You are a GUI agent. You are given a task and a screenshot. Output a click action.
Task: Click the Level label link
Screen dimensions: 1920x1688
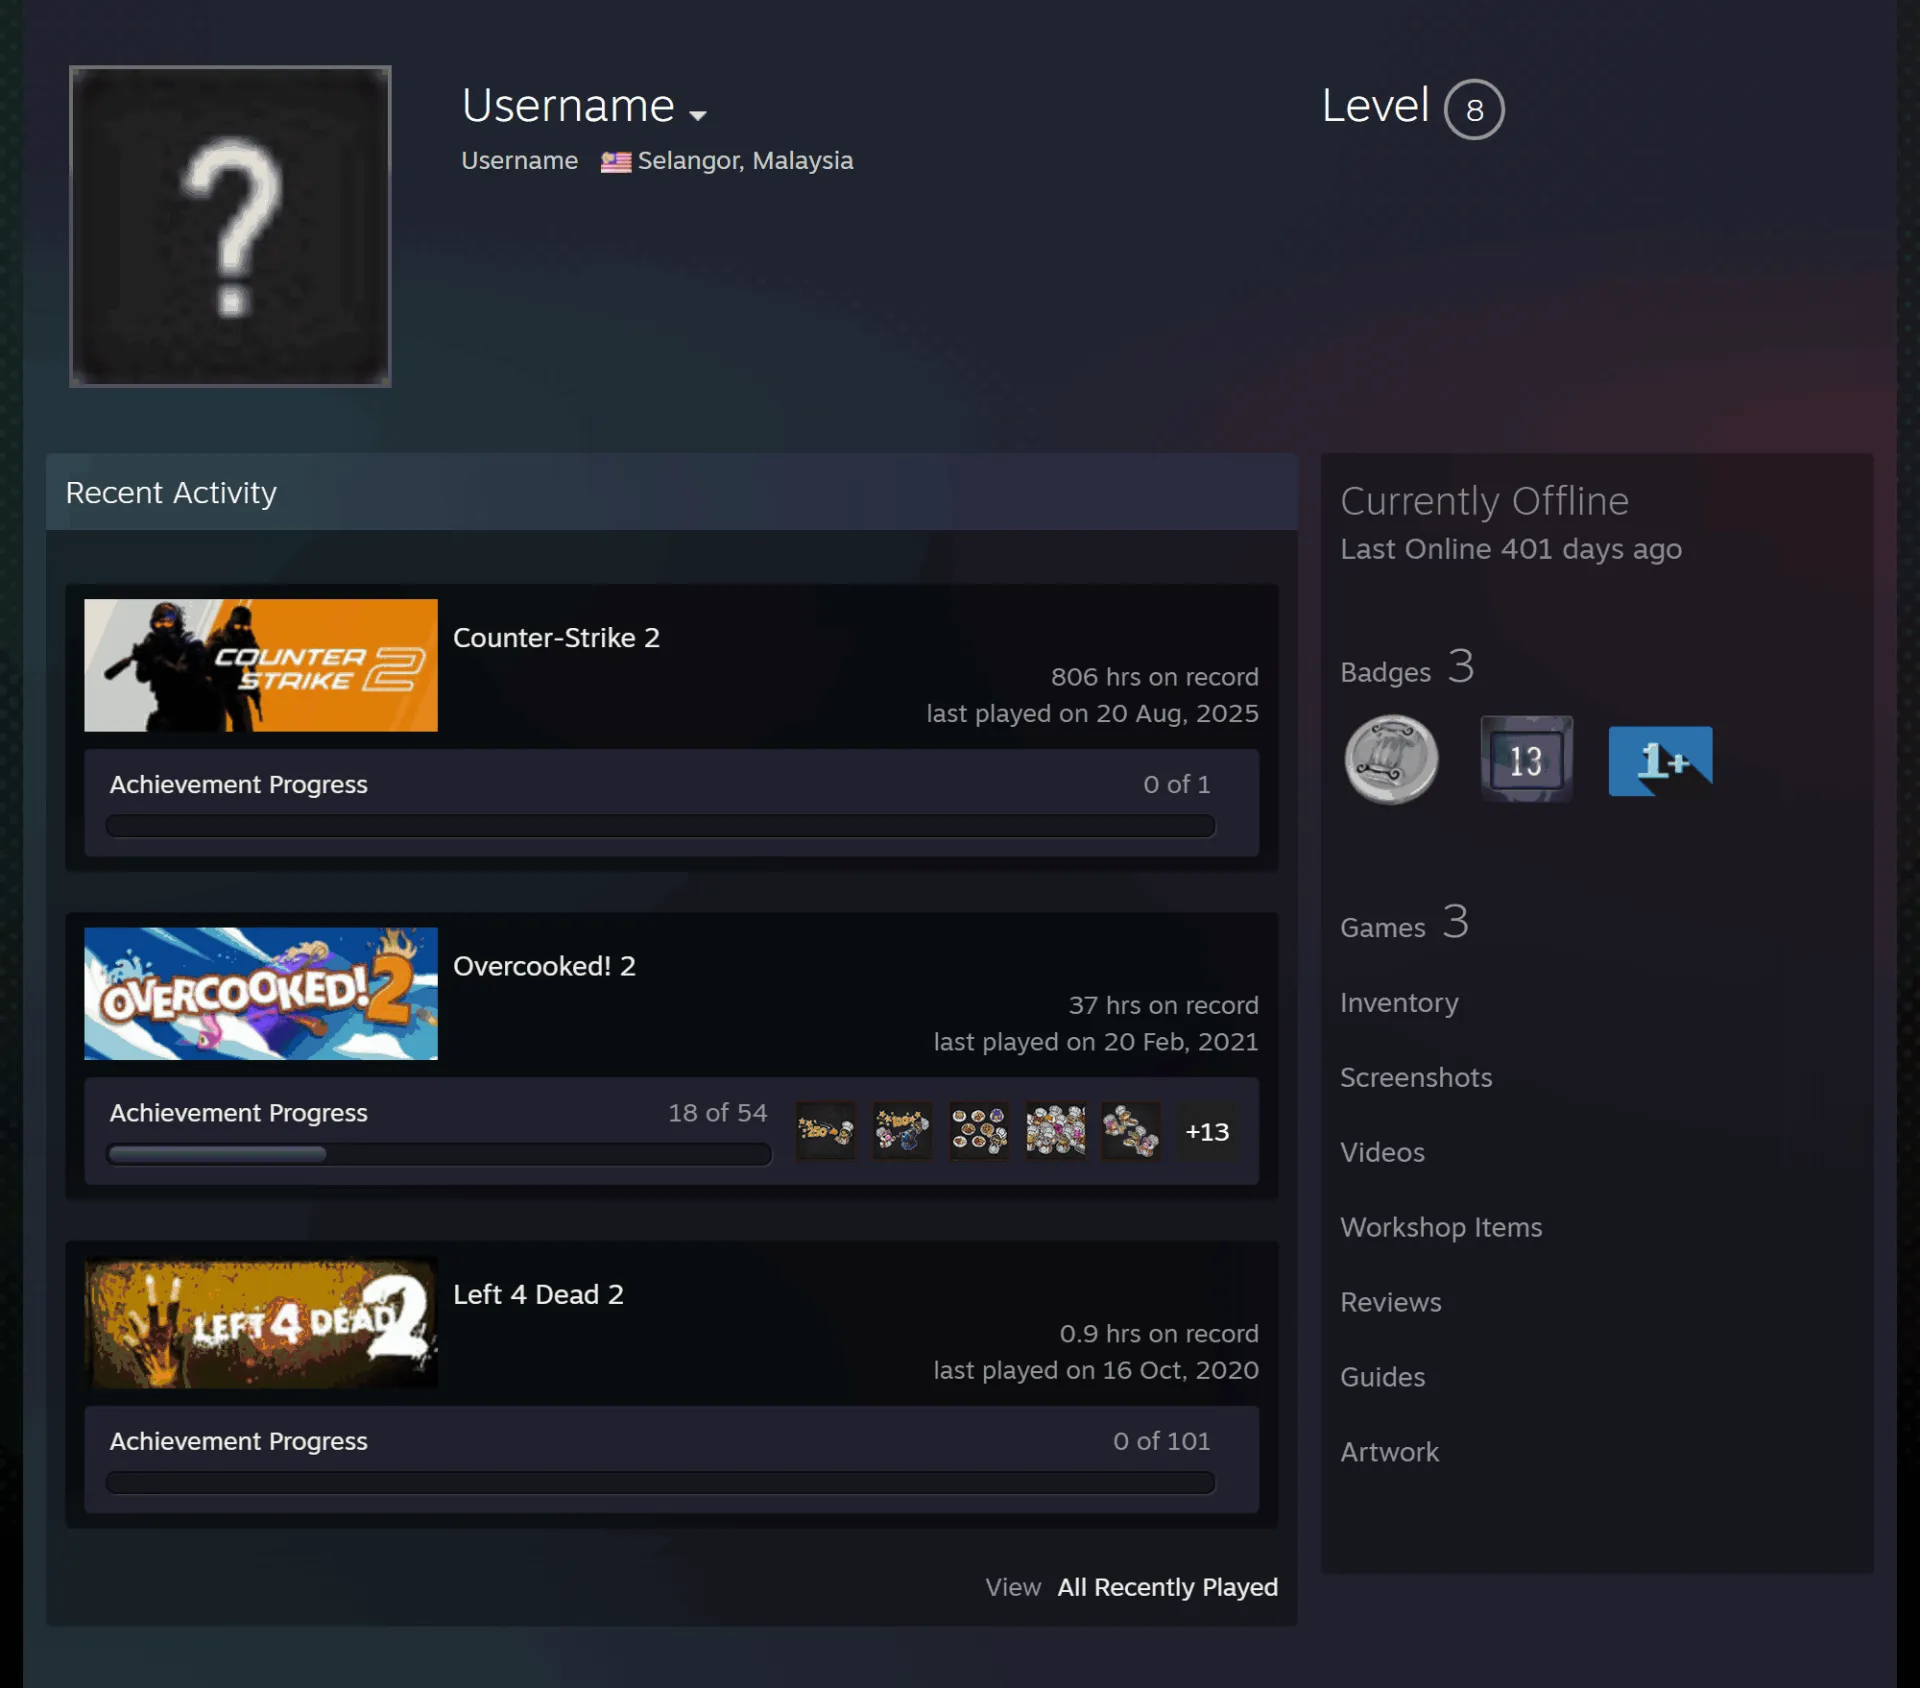1375,106
